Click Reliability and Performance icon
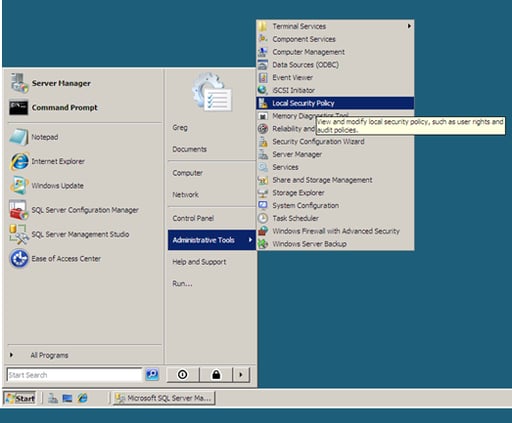The height and width of the screenshot is (423, 512). pyautogui.click(x=263, y=129)
